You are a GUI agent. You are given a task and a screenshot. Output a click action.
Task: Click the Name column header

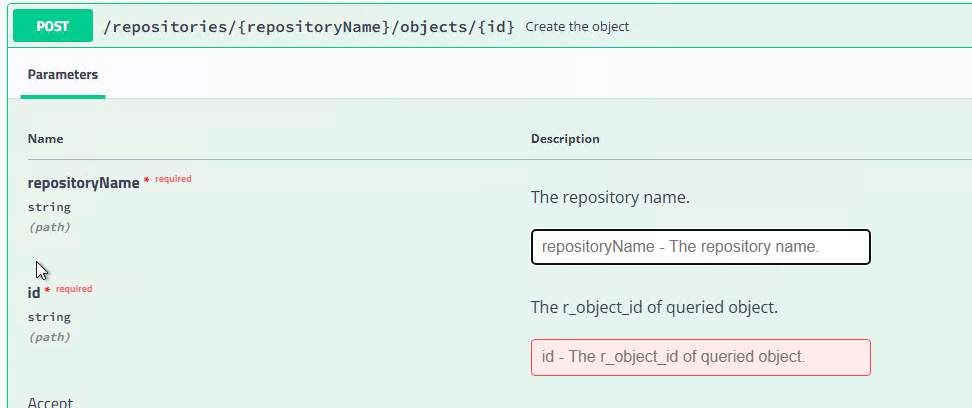tap(45, 139)
